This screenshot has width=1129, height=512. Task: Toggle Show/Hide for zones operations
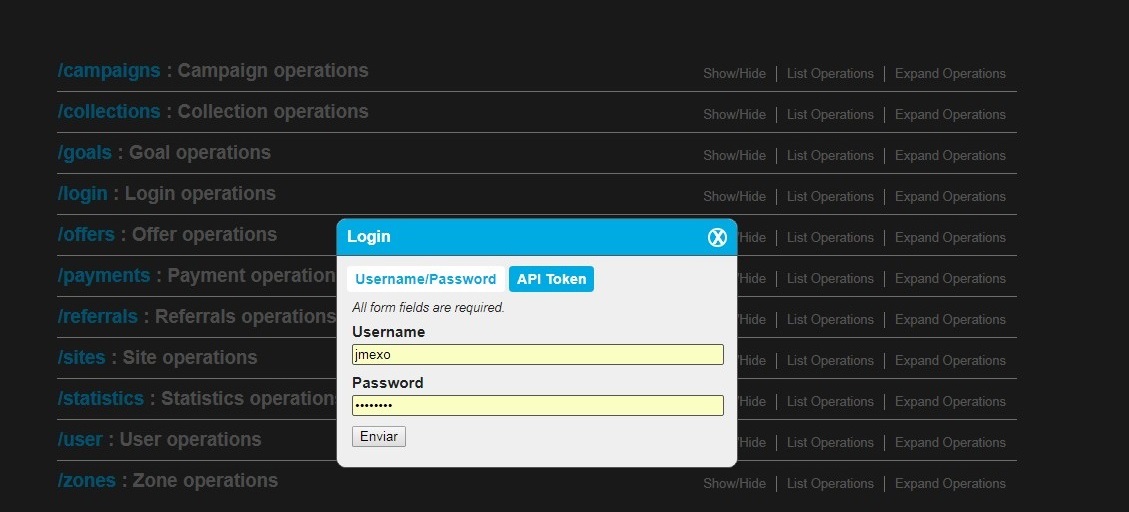(x=734, y=484)
